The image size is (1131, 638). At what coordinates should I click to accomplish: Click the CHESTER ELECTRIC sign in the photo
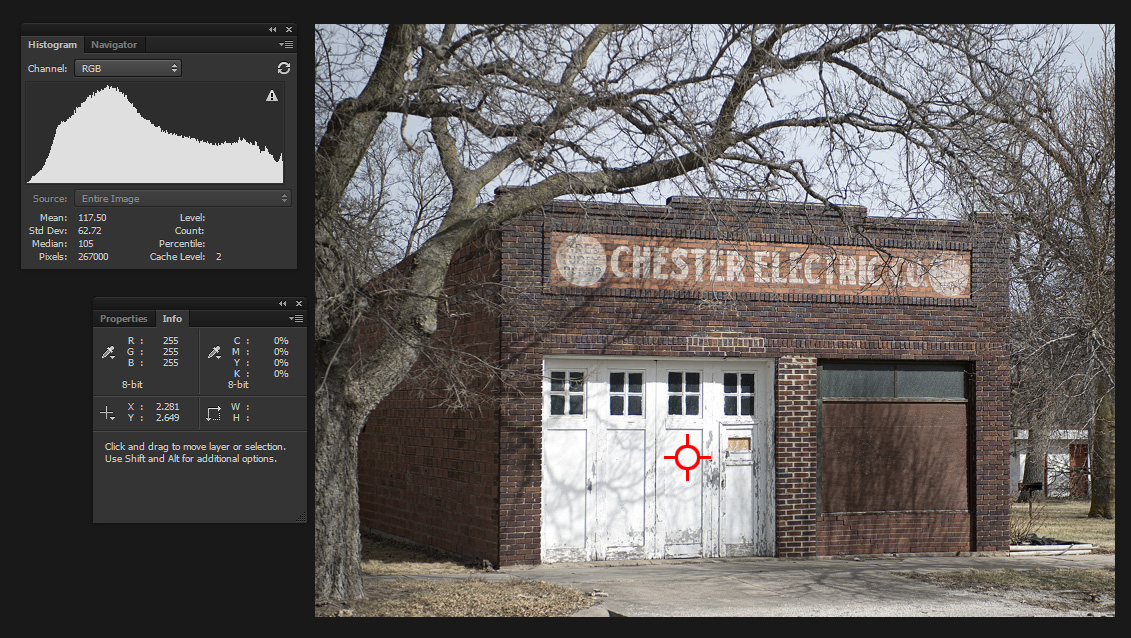(760, 266)
